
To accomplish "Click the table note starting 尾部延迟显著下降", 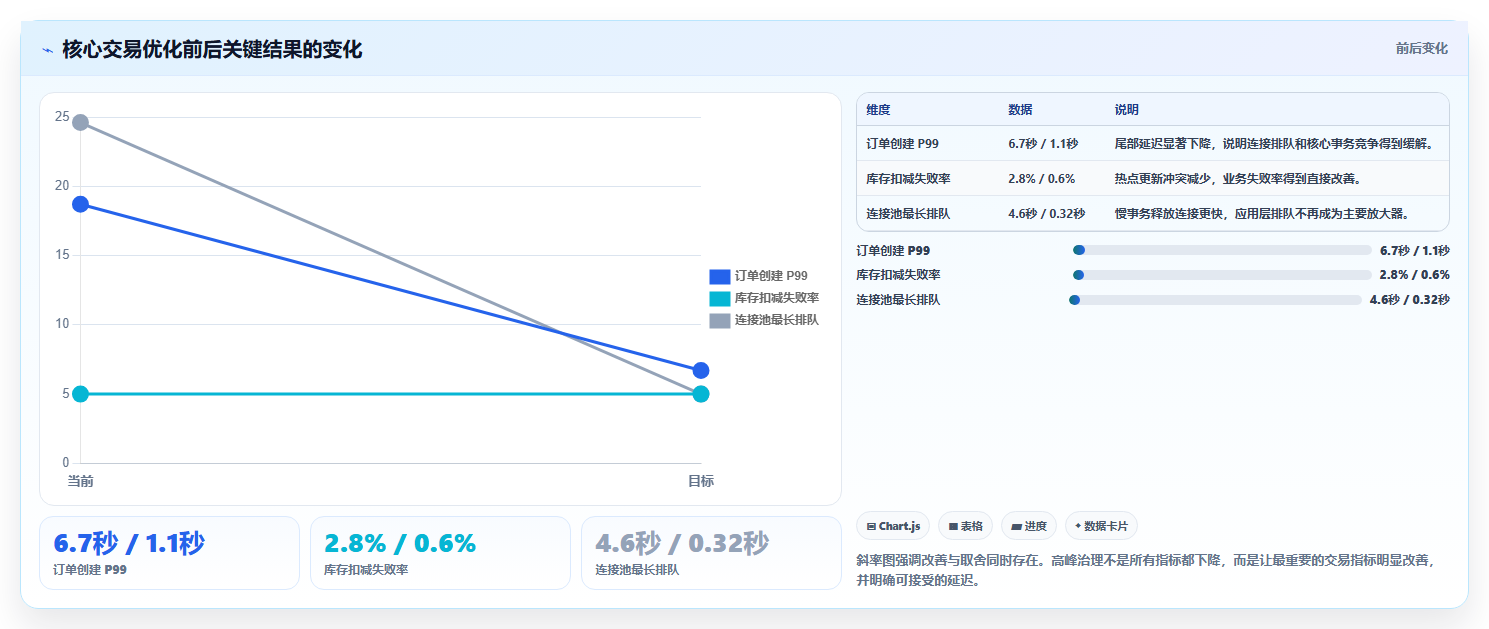I will click(1275, 144).
